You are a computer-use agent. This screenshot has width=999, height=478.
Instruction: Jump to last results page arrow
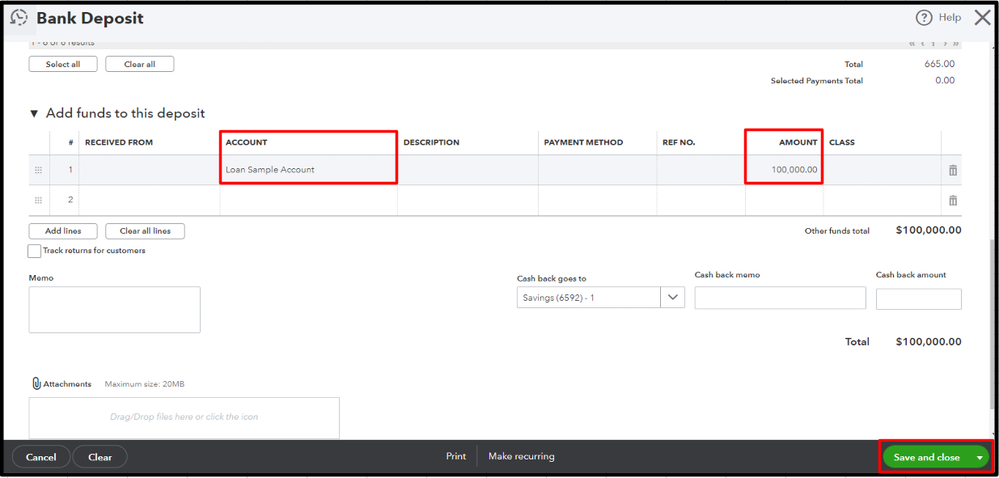956,44
